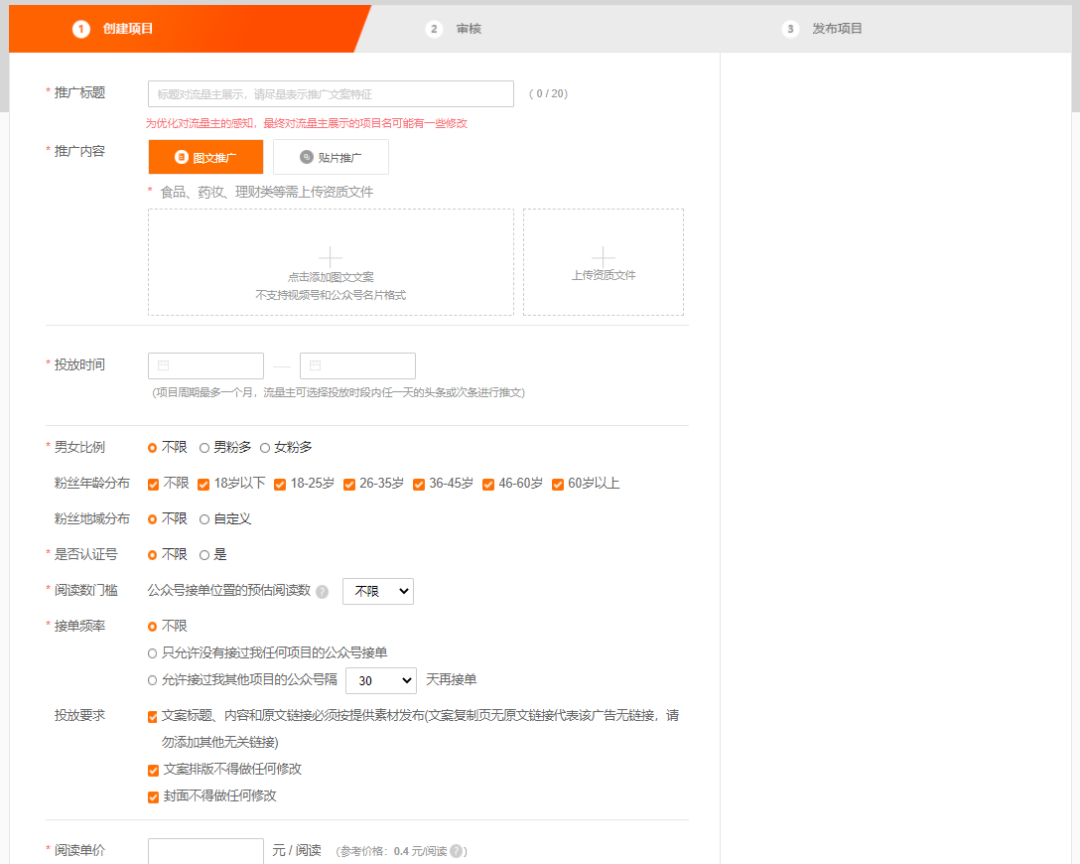The image size is (1080, 864).
Task: Select 不限 for 是否认证号
Action: pyautogui.click(x=152, y=555)
